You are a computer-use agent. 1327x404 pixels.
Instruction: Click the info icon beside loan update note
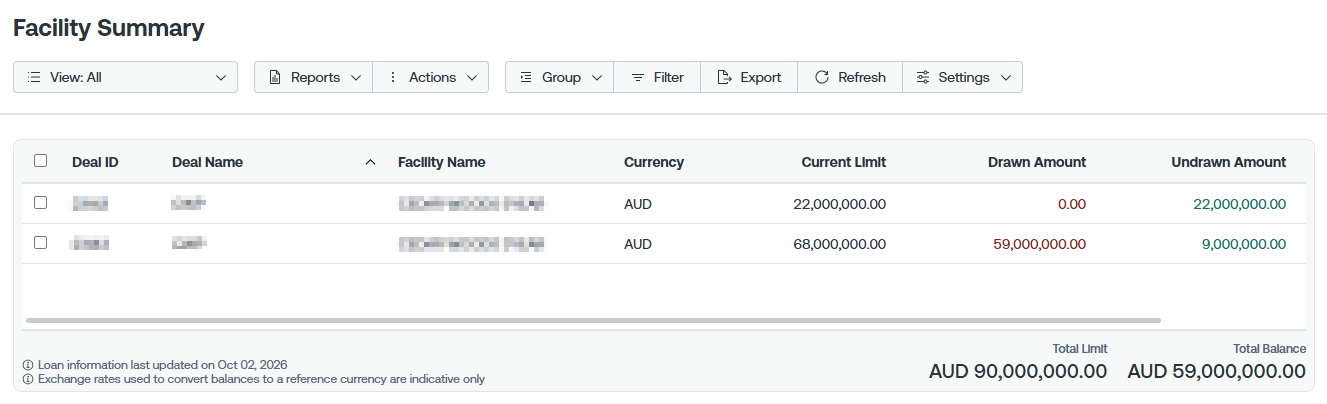pyautogui.click(x=28, y=365)
